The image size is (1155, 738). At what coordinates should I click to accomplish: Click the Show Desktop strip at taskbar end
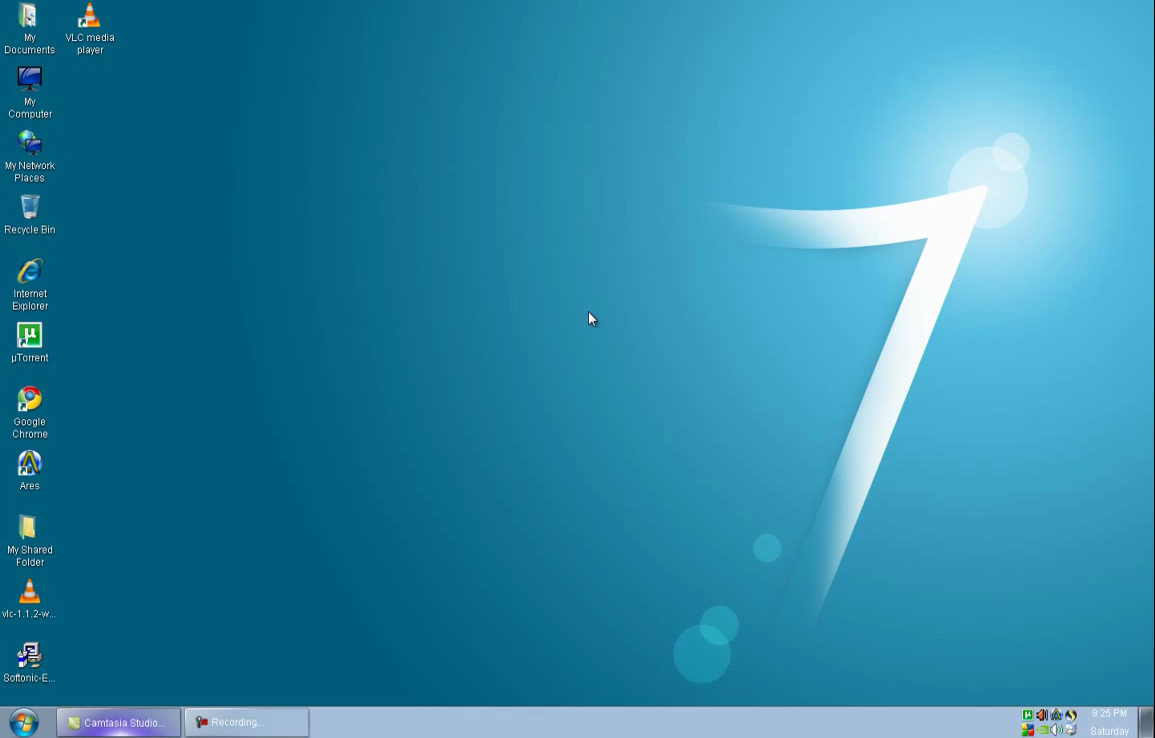(x=1145, y=723)
